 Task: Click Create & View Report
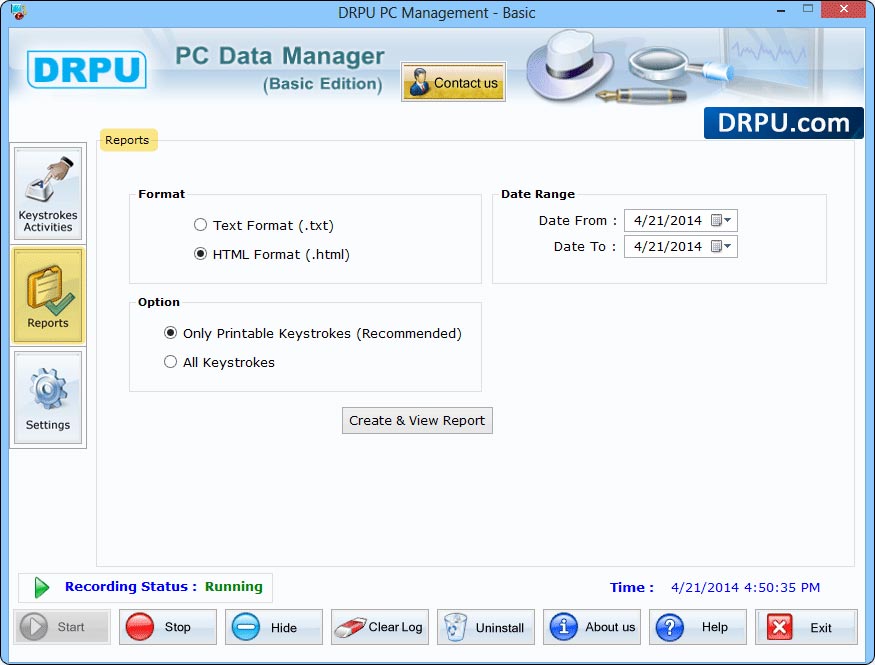tap(417, 421)
